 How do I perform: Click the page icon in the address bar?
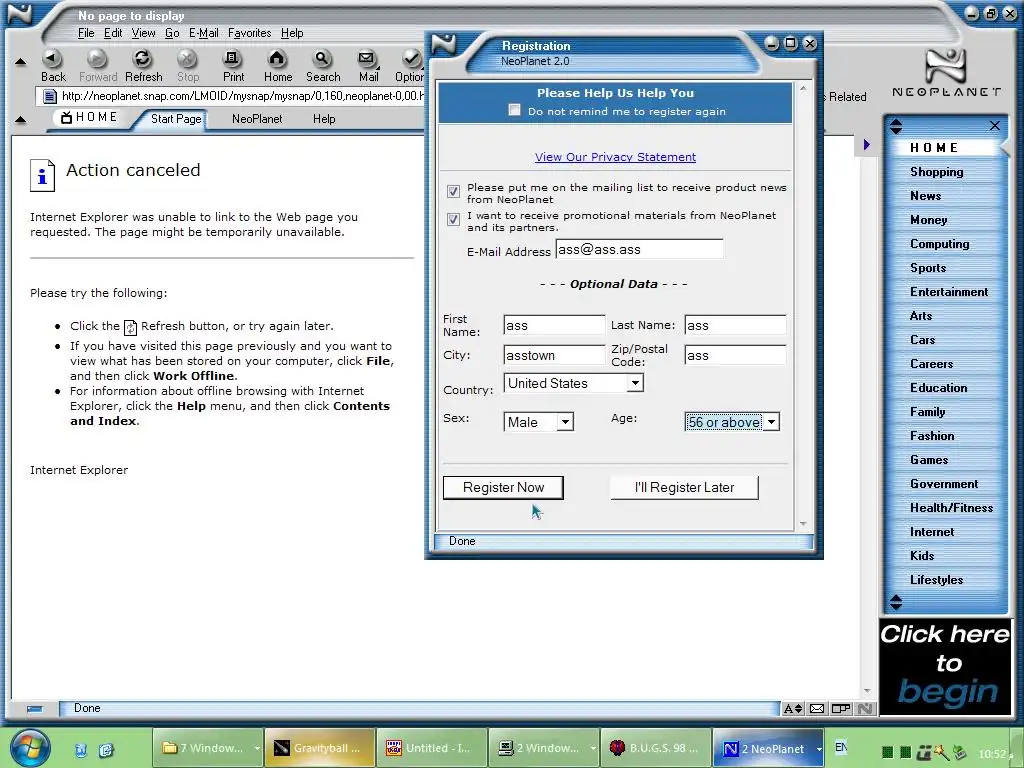pos(50,97)
